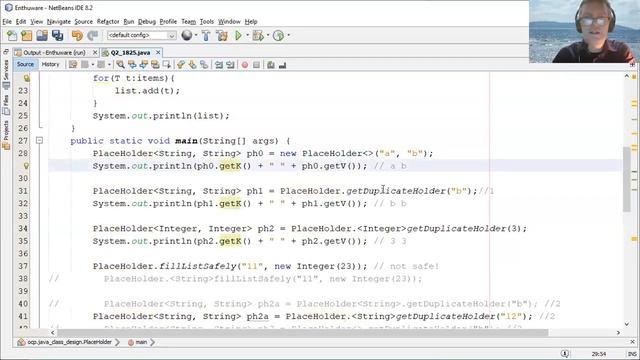The width and height of the screenshot is (640, 360).
Task: Click the Previous Bookmark icon
Action: tap(181, 64)
